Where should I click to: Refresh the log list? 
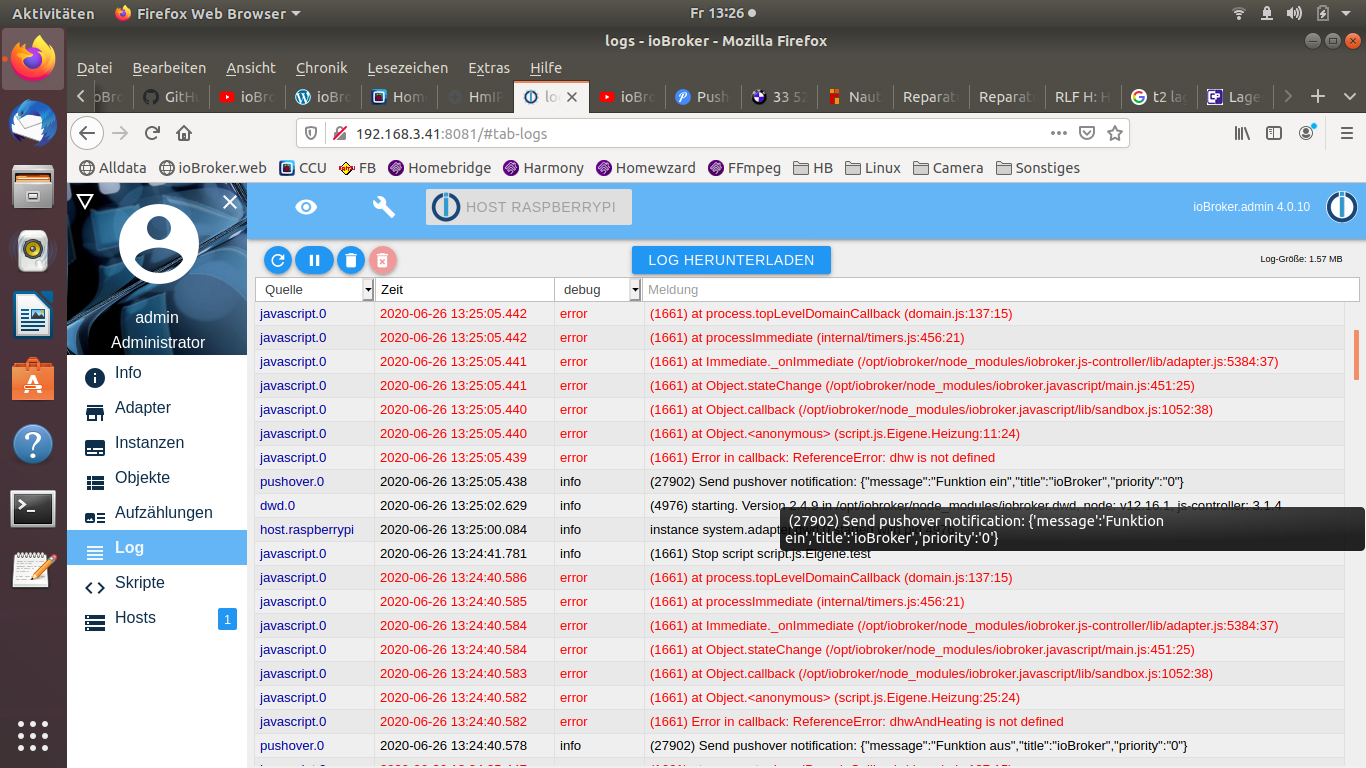[278, 260]
